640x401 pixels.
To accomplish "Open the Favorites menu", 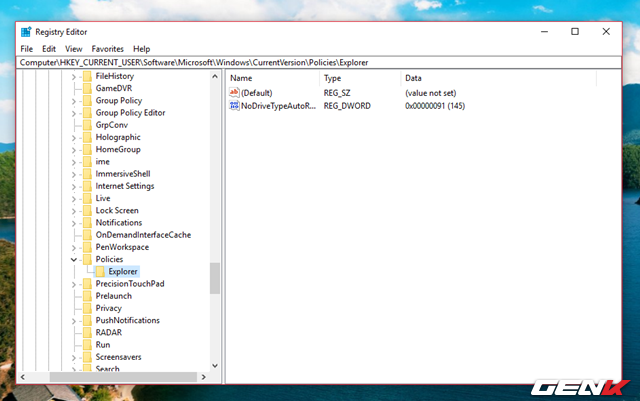I will (107, 49).
